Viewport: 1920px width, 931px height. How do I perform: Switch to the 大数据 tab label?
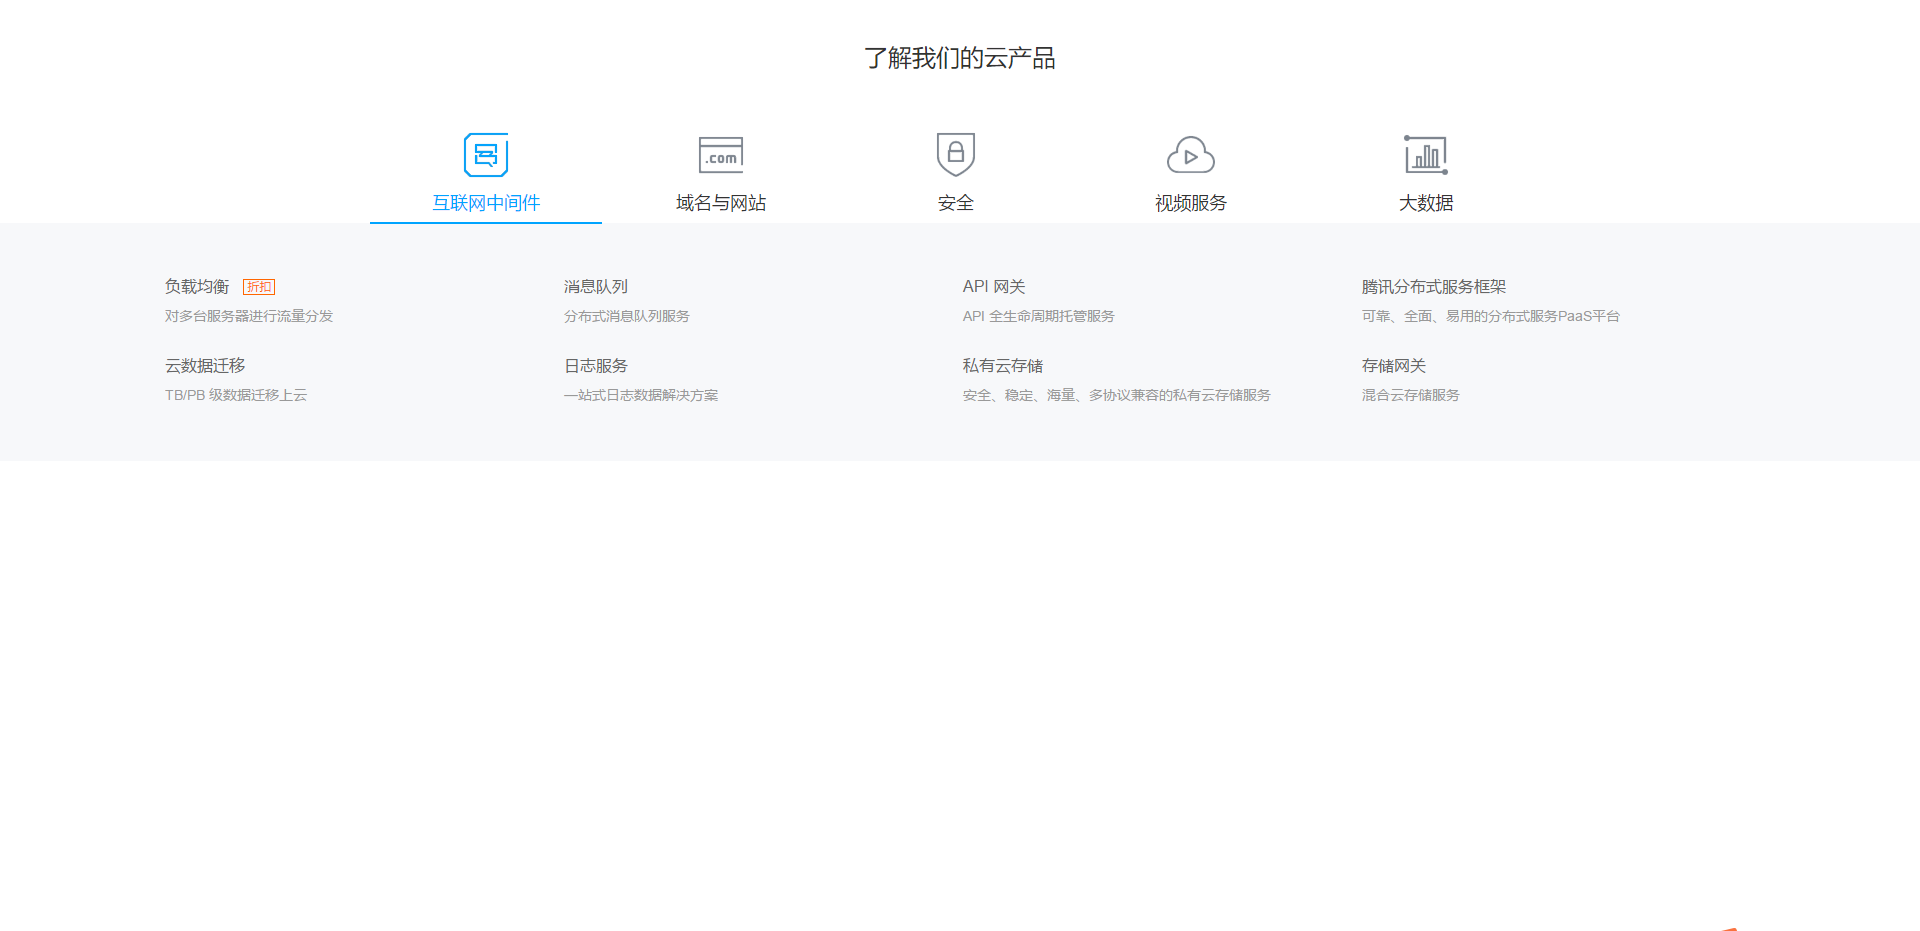(1426, 203)
